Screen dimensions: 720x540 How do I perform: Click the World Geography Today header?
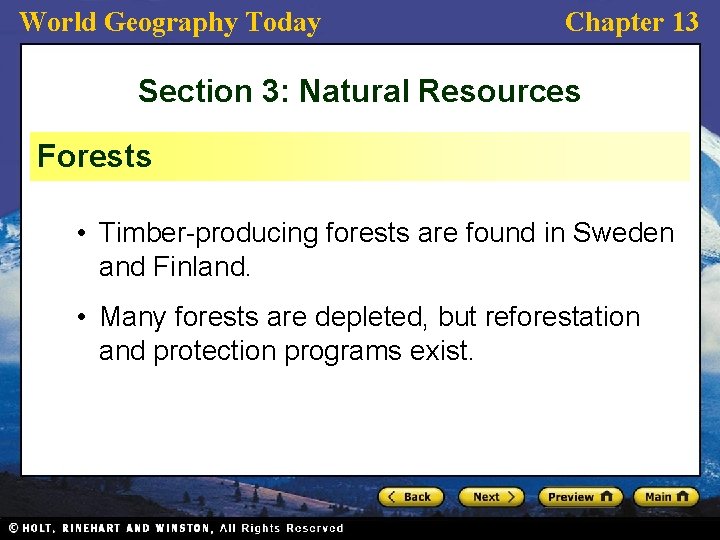coord(170,22)
